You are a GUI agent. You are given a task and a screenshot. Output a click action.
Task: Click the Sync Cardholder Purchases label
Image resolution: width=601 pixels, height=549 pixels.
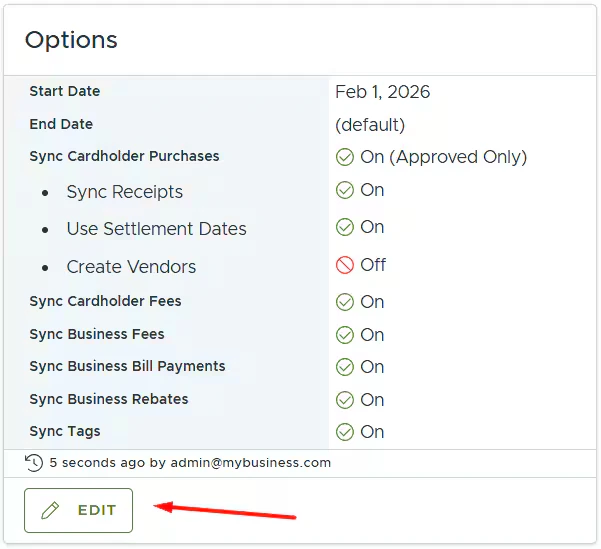pyautogui.click(x=124, y=156)
